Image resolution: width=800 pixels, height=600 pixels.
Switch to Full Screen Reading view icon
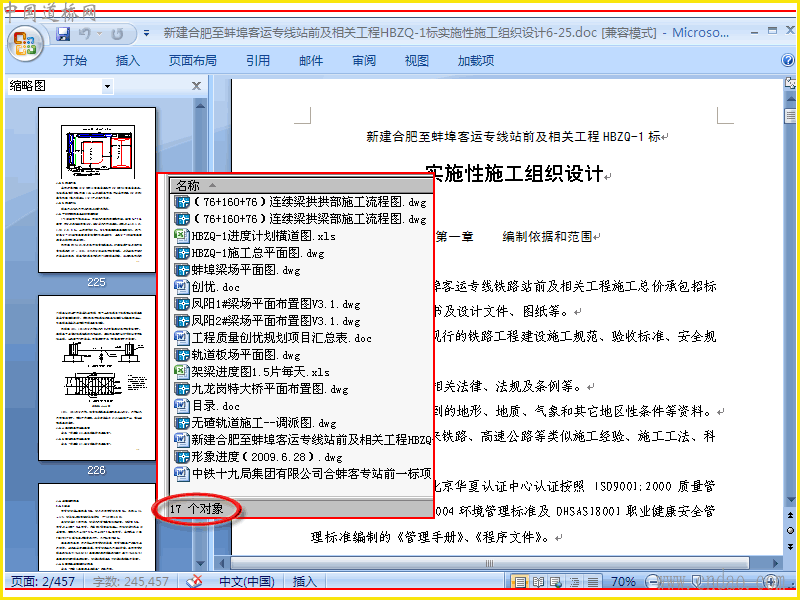tap(538, 582)
